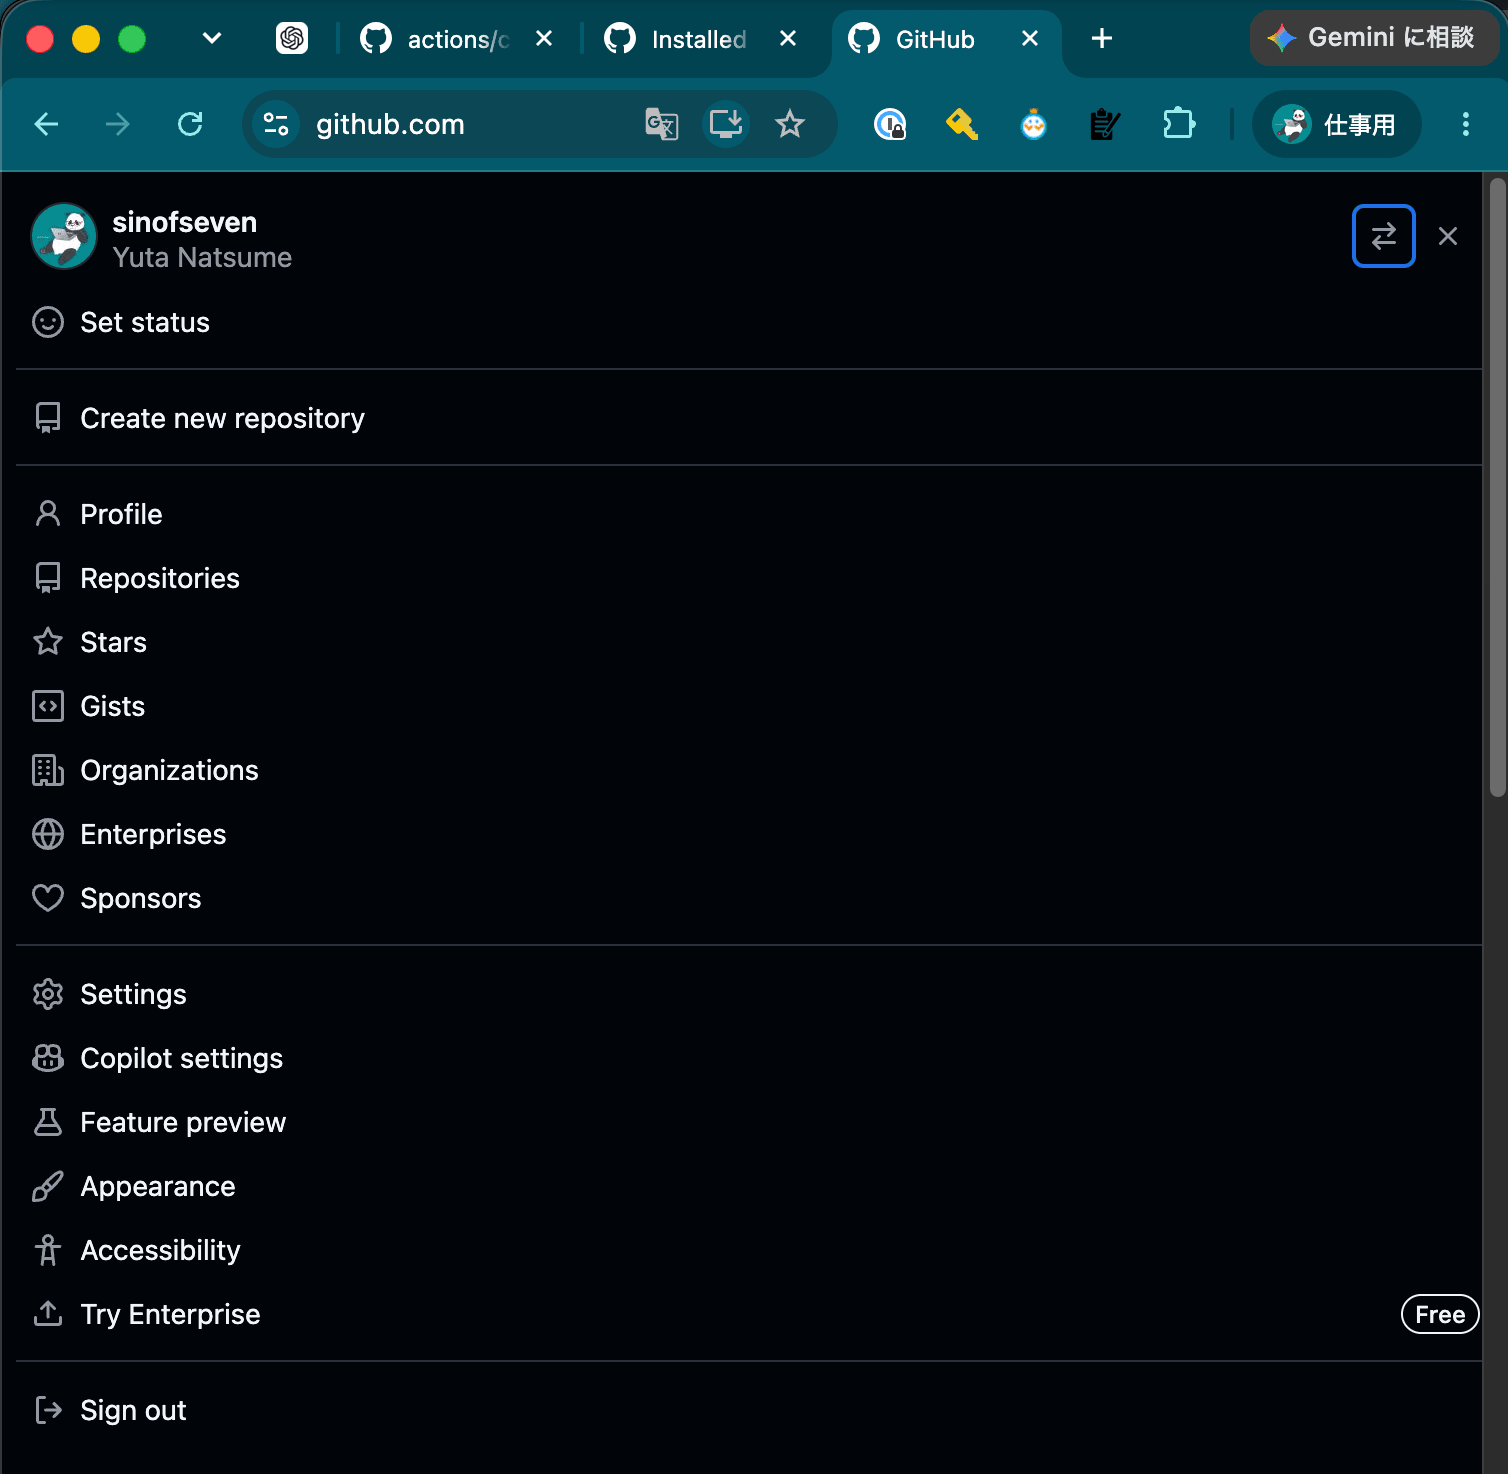The height and width of the screenshot is (1474, 1508).
Task: Click the site information icon in address bar
Action: 276,124
